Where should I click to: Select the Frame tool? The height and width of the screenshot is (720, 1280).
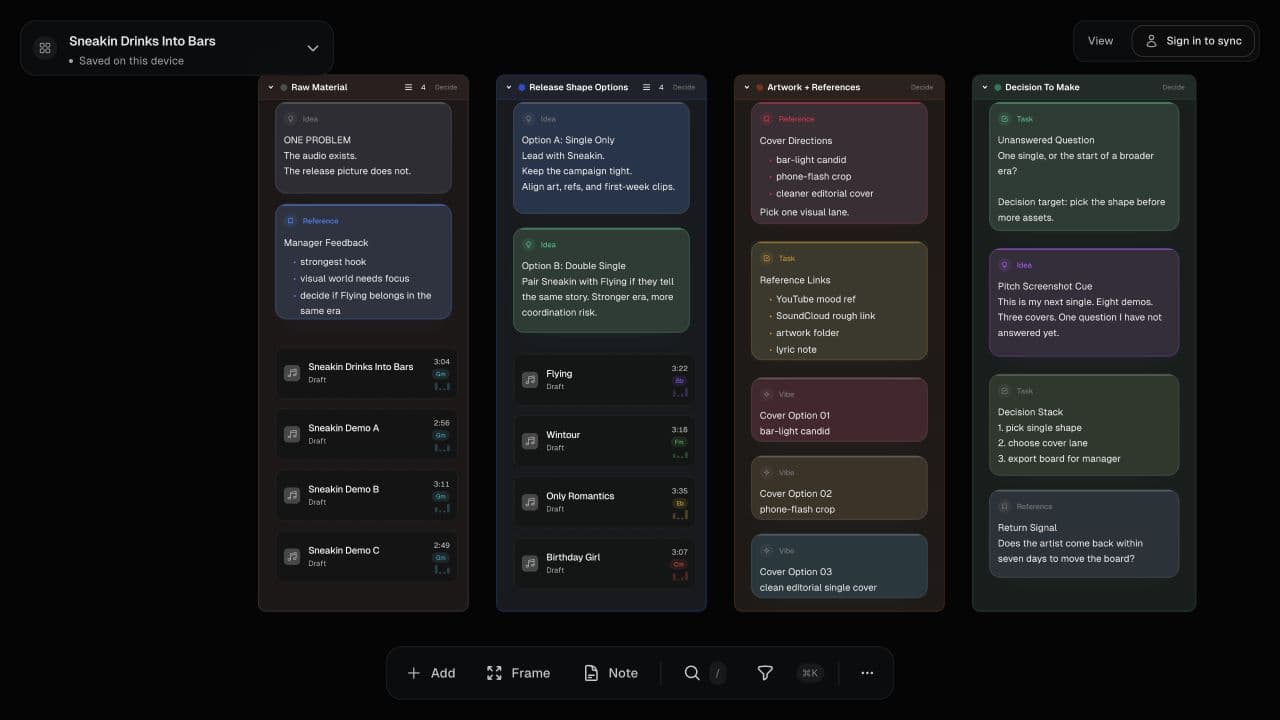[518, 673]
